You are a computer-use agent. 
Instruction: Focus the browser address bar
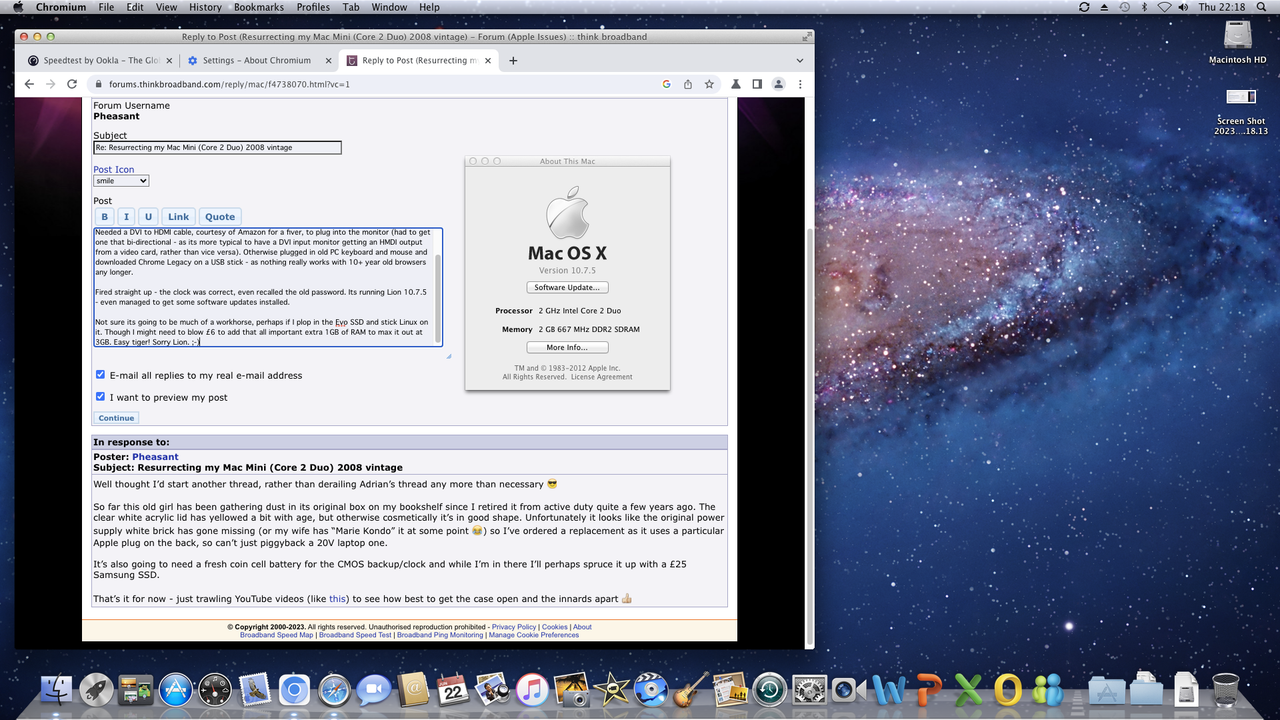(380, 84)
